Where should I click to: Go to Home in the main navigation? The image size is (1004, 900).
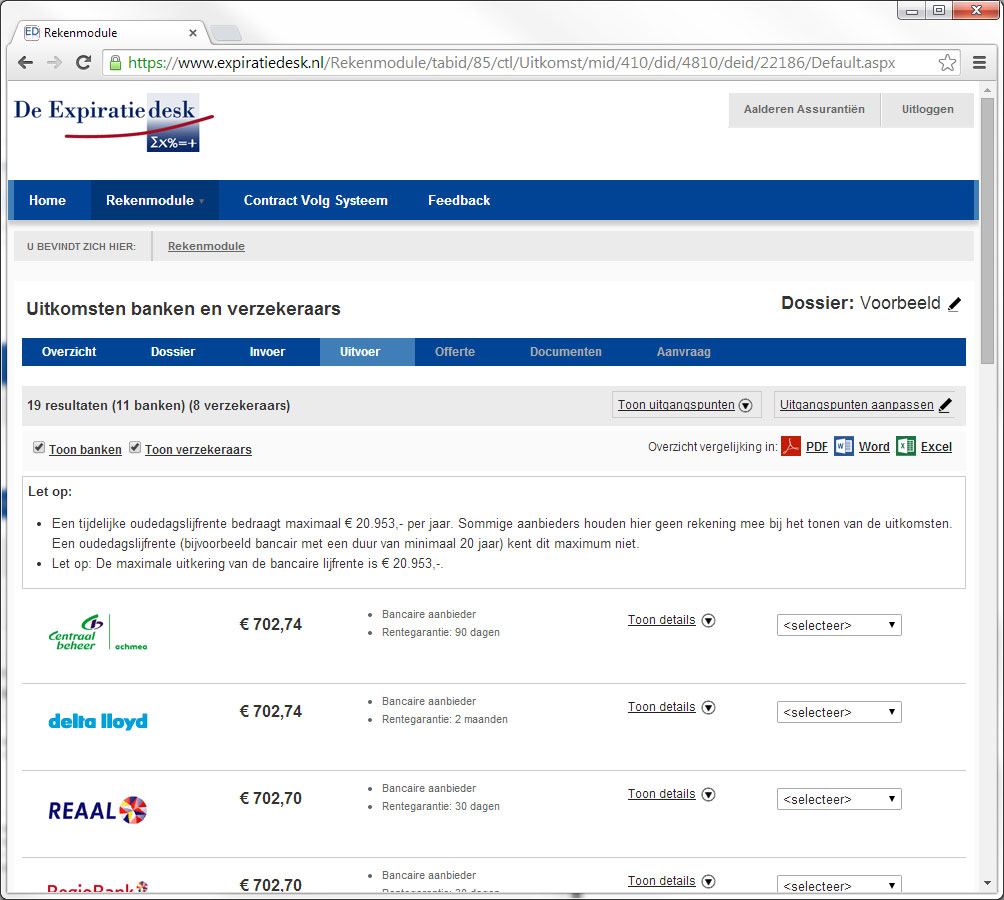(x=47, y=200)
